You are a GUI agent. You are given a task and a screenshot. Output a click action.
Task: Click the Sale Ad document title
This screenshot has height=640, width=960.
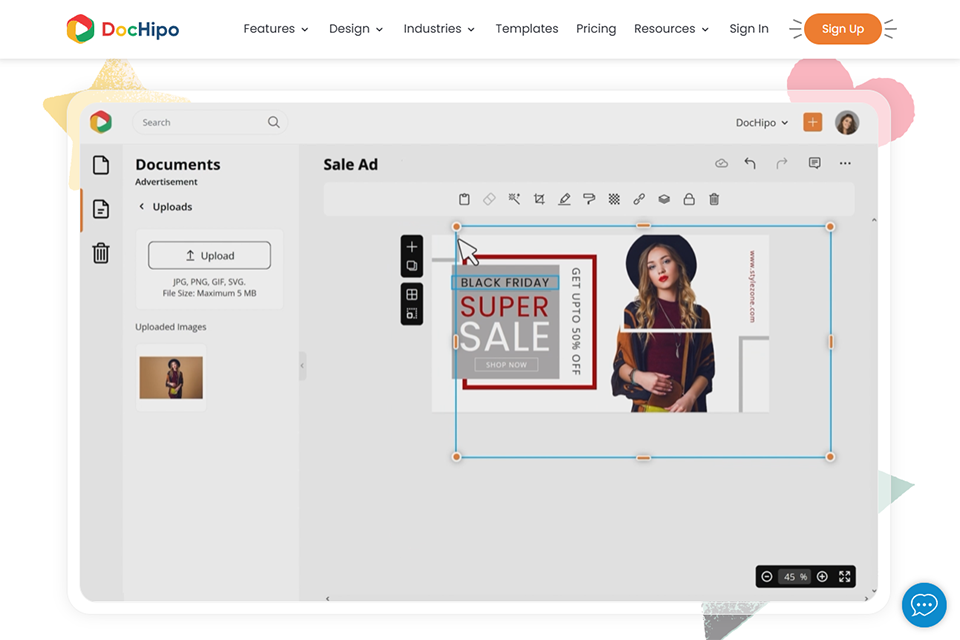(x=351, y=164)
